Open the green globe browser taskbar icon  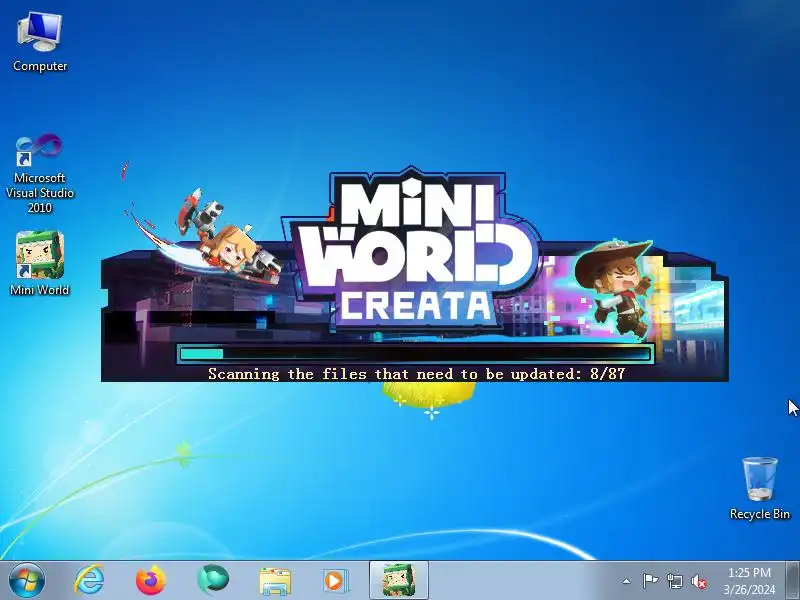pyautogui.click(x=213, y=581)
